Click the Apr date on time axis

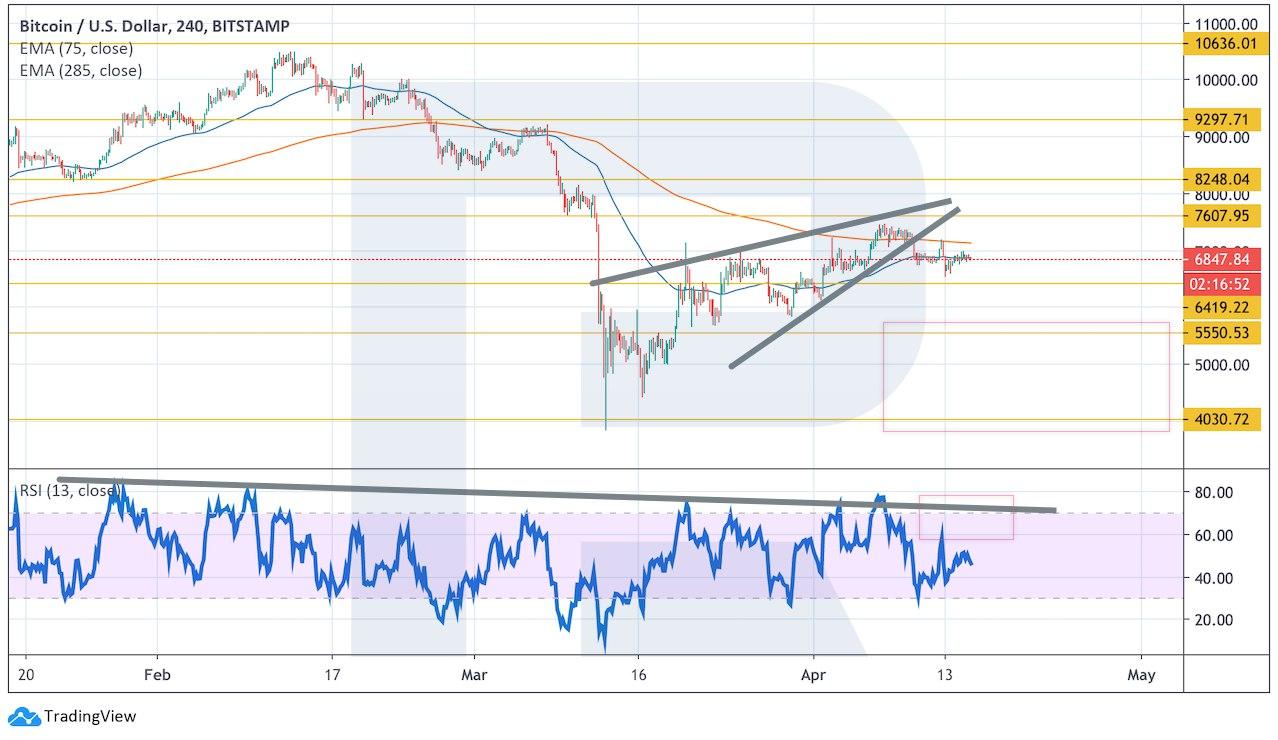coord(815,675)
